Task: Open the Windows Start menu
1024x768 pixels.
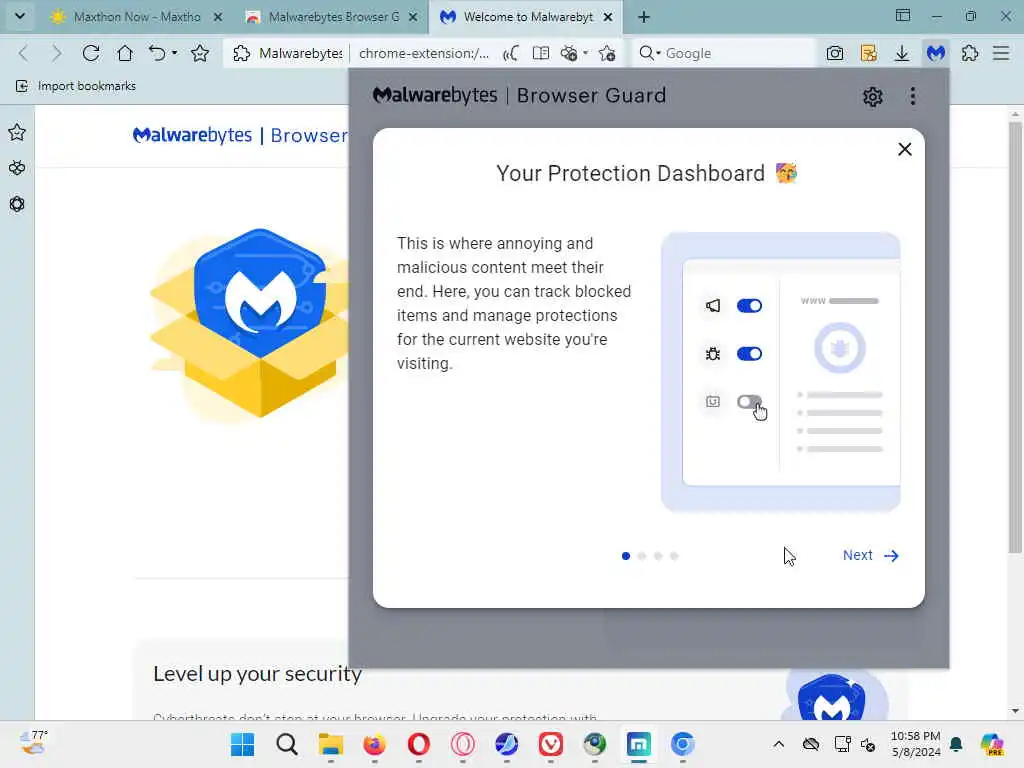Action: pos(242,744)
